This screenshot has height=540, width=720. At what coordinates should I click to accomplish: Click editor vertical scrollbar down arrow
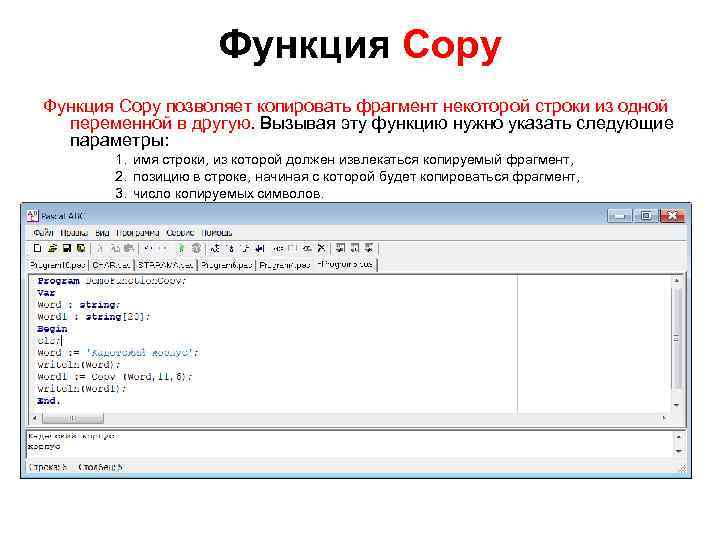[x=676, y=405]
